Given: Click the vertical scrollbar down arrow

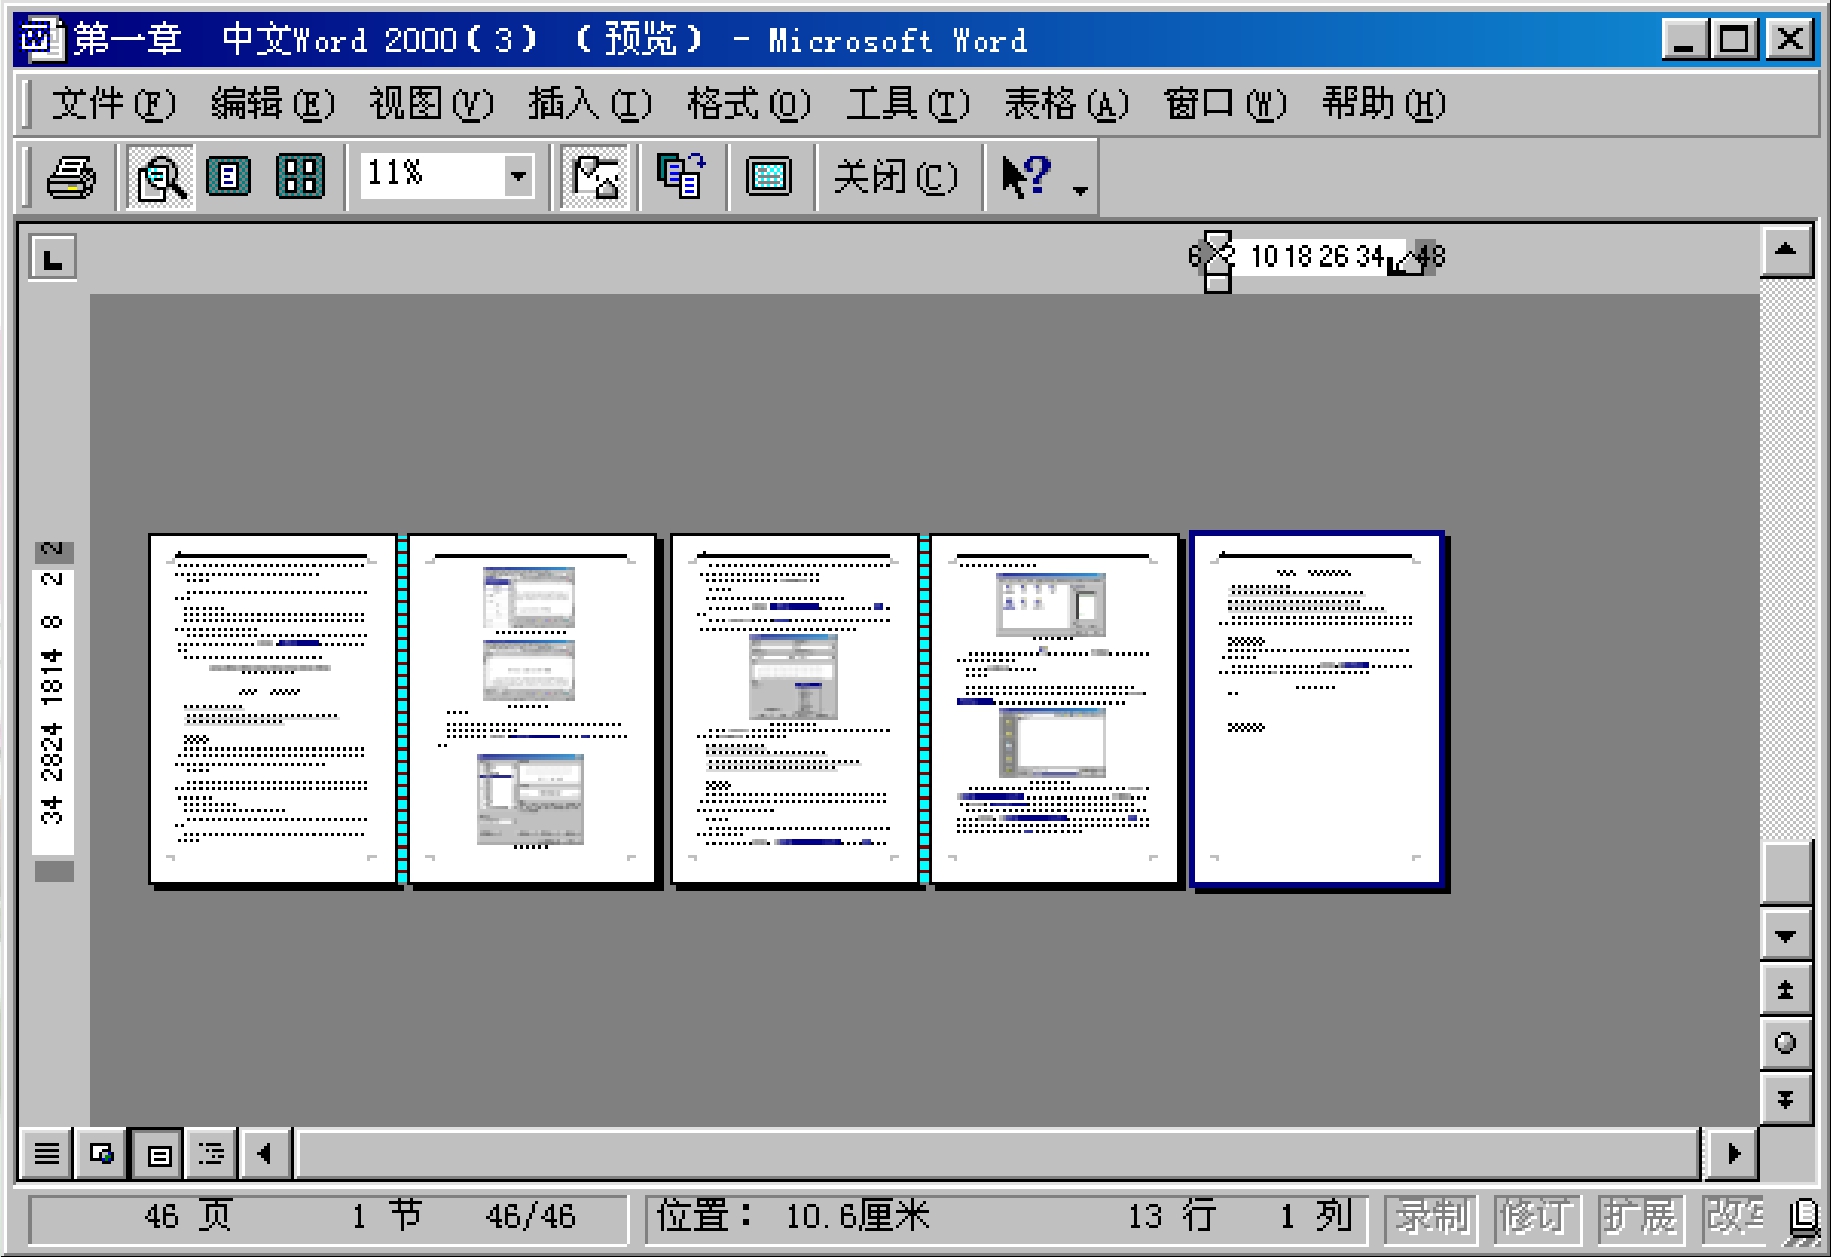Looking at the screenshot, I should (1786, 936).
